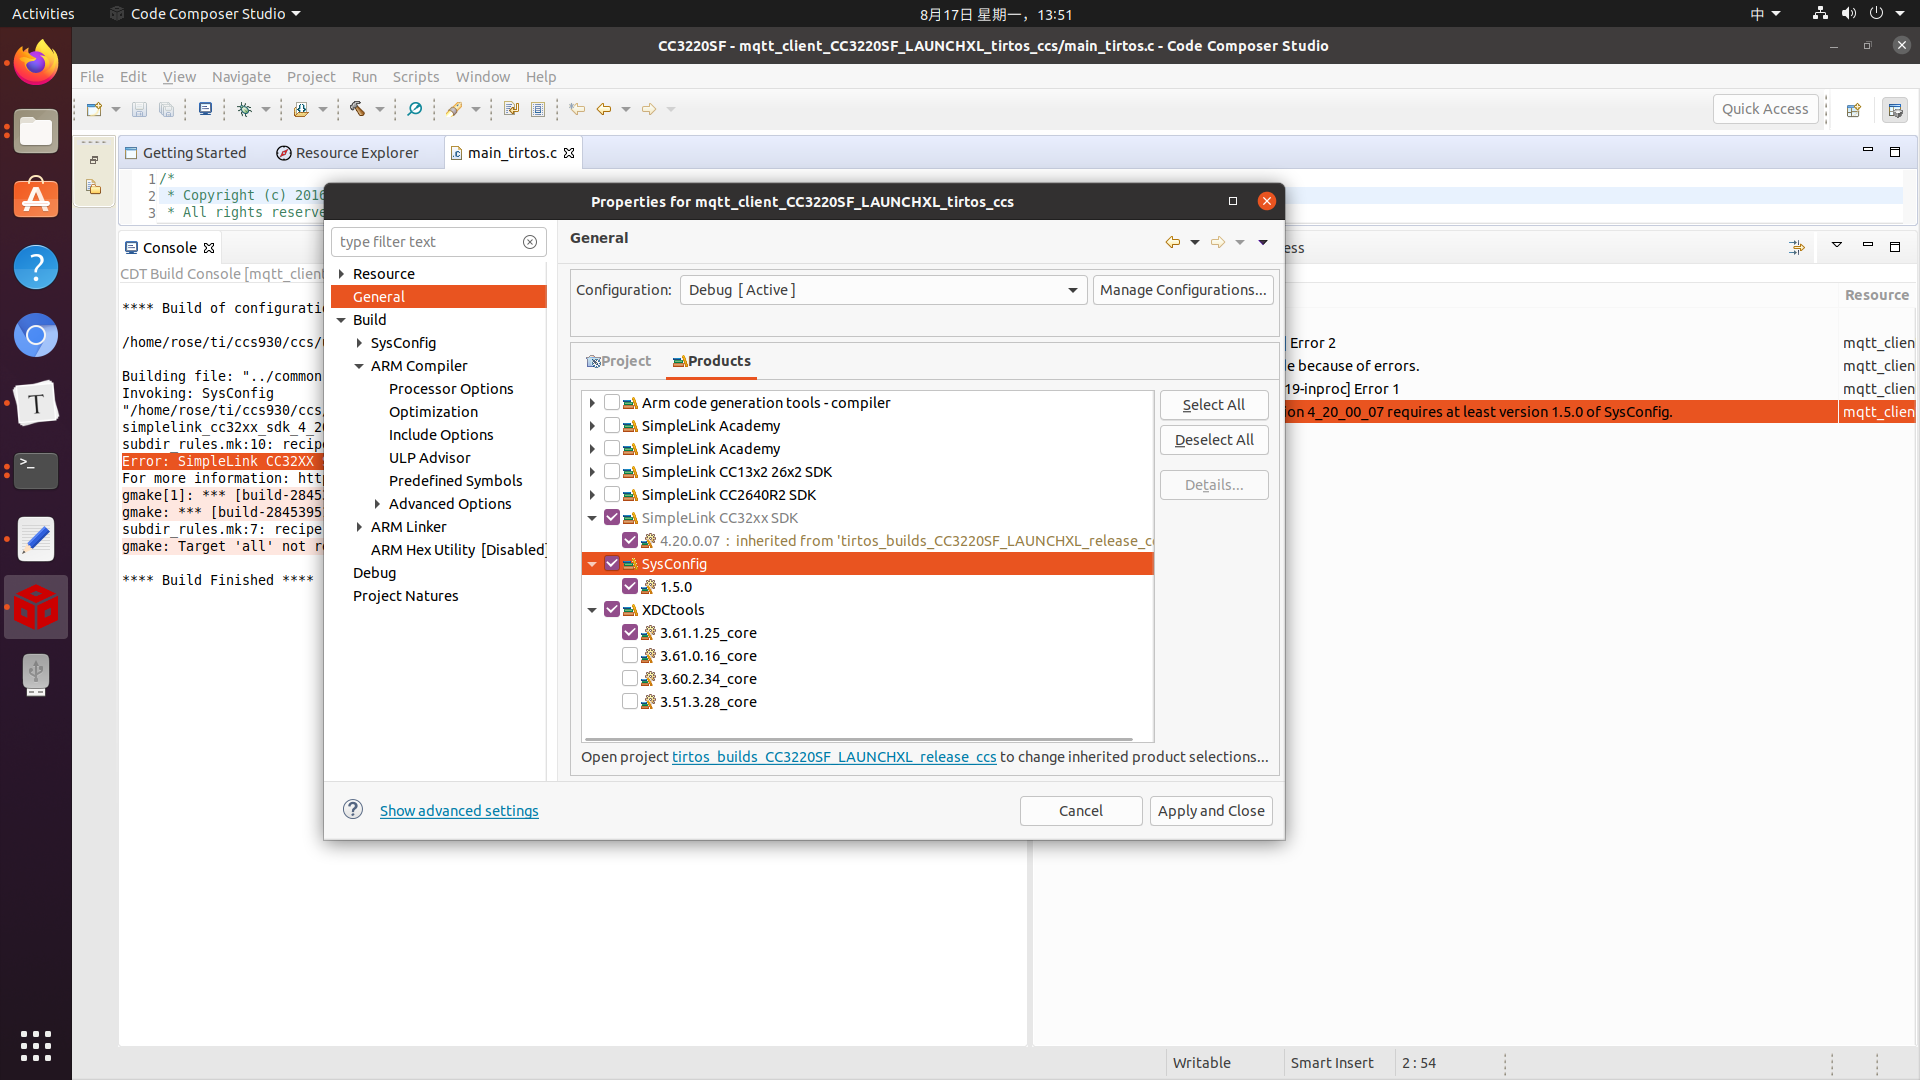Click dialog help question mark icon

coord(353,810)
